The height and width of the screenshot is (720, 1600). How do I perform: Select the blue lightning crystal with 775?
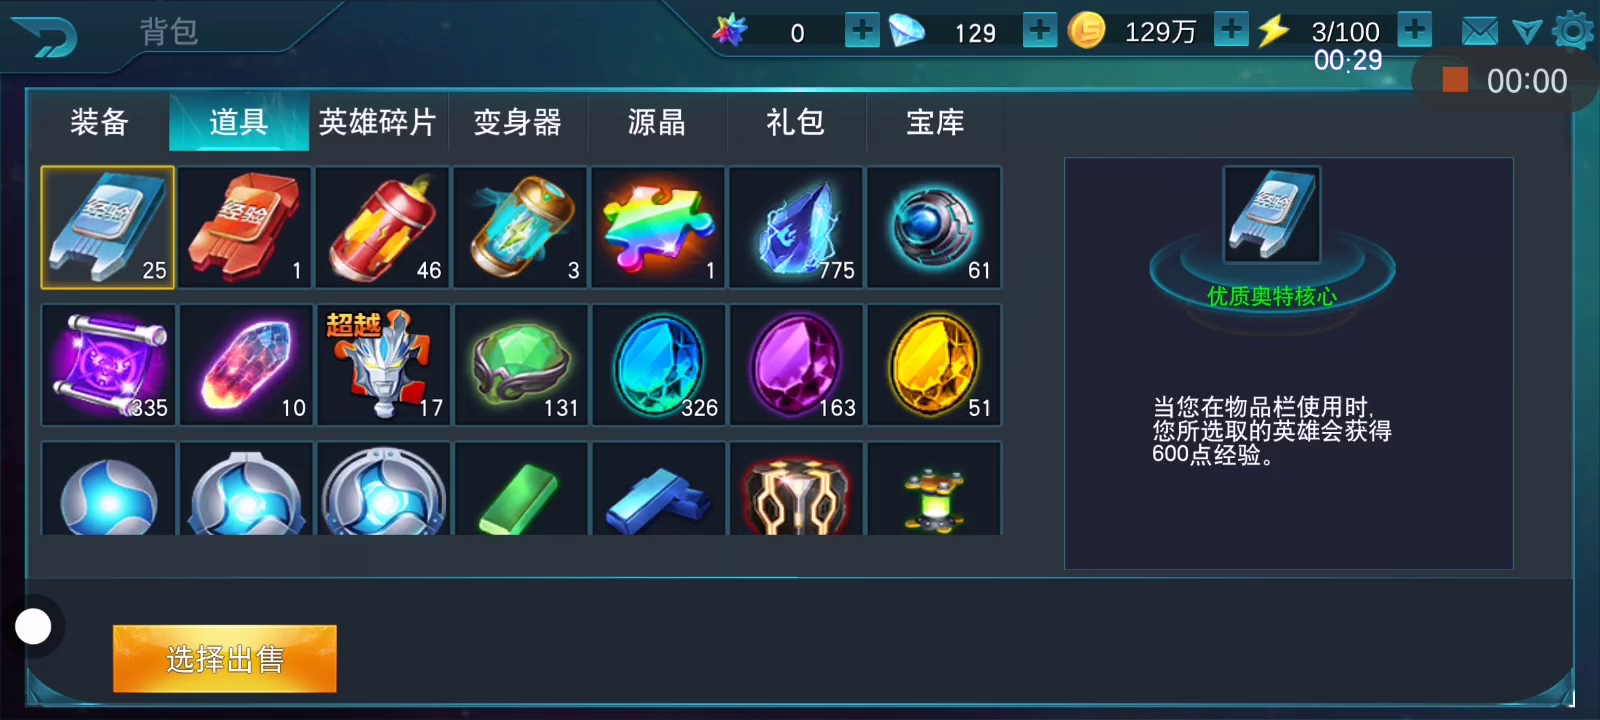(x=796, y=227)
